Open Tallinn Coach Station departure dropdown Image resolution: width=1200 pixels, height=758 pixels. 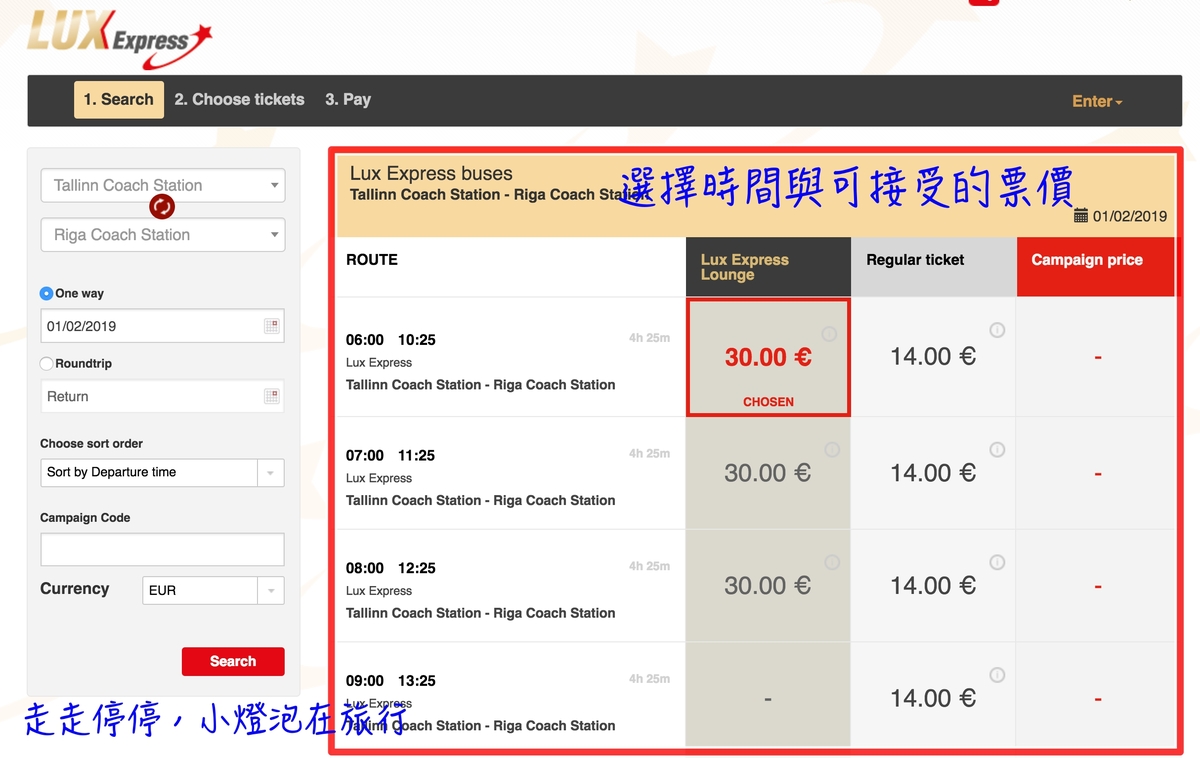click(163, 185)
